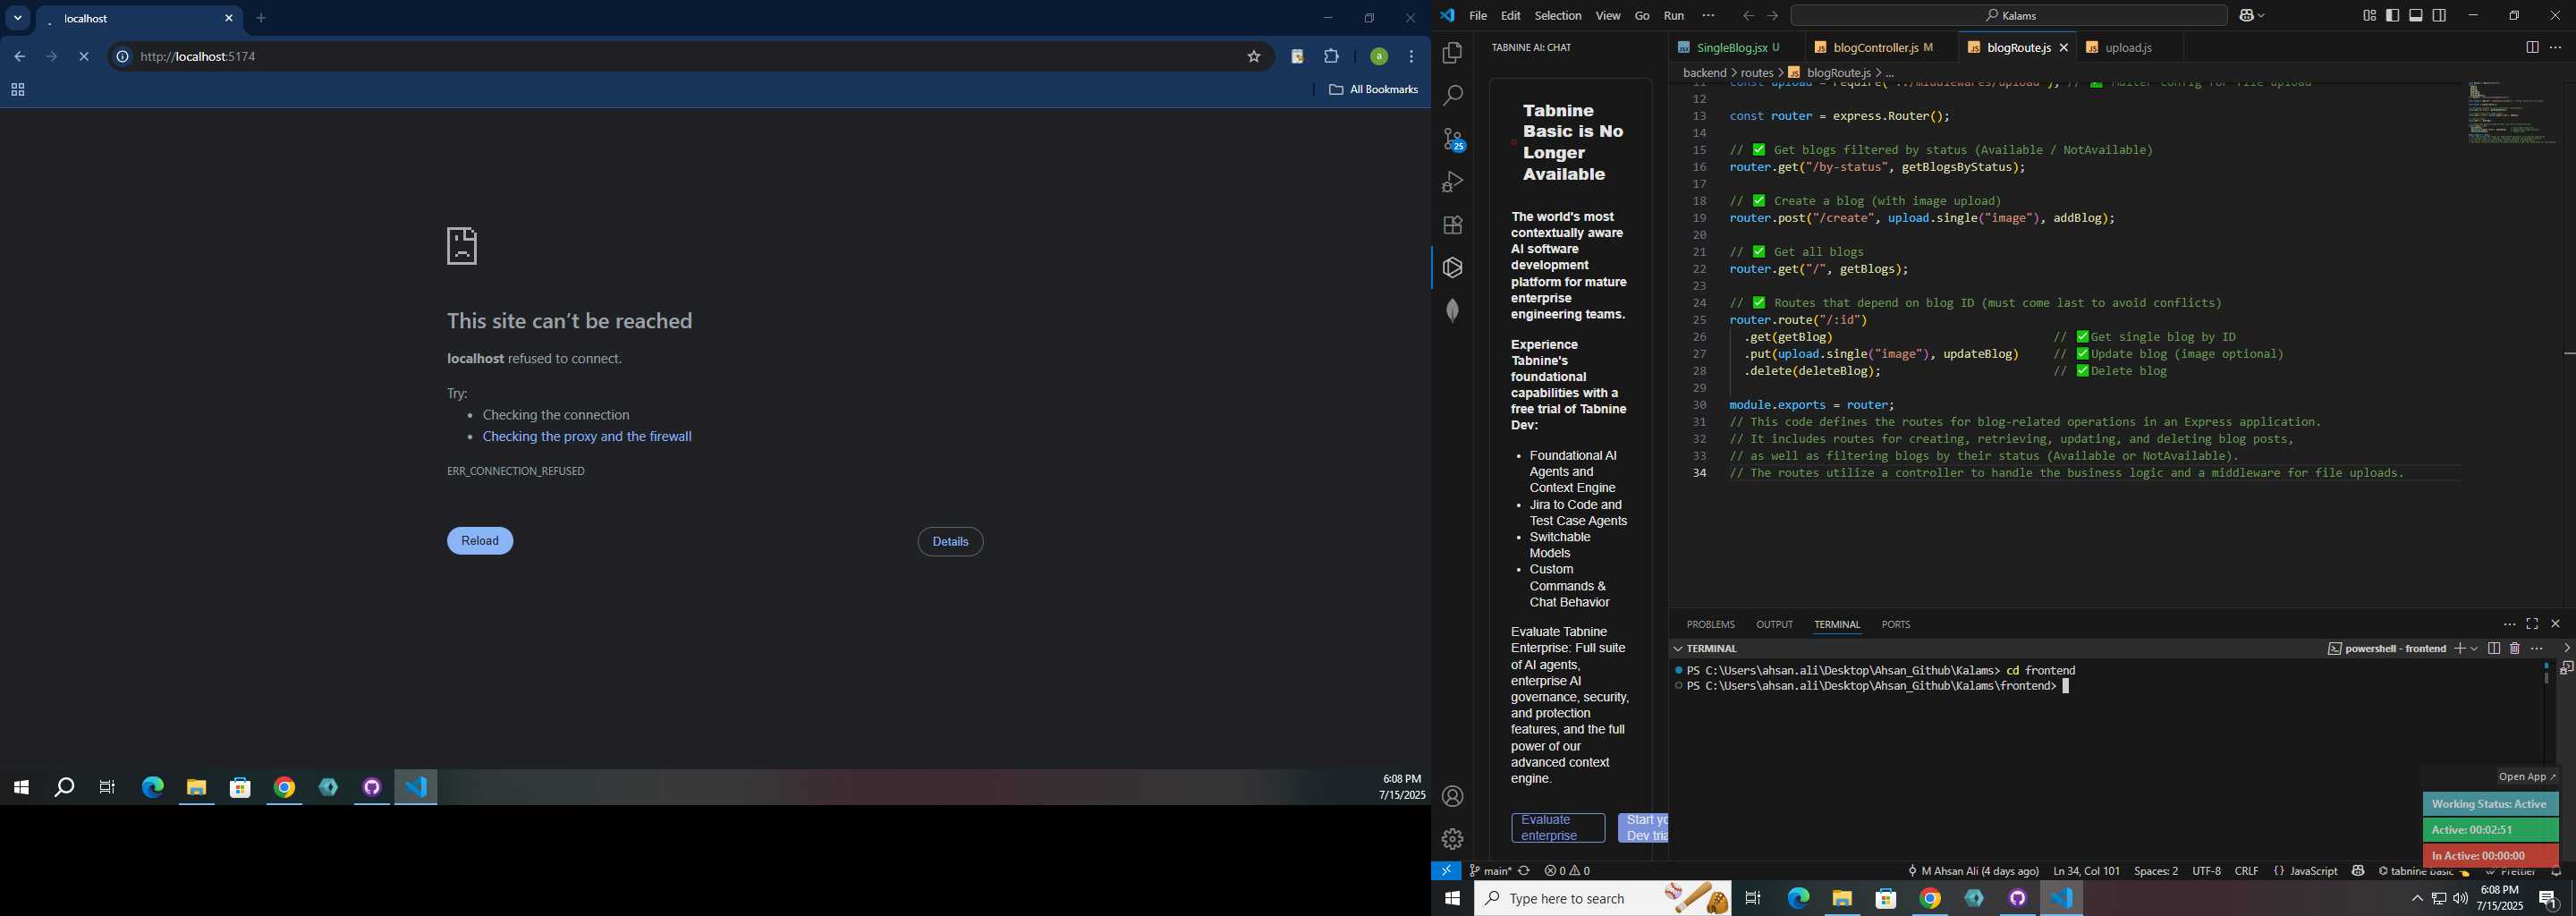Click Customize Layout icon in title bar
Screen dimensions: 2576x916
click(2369, 16)
